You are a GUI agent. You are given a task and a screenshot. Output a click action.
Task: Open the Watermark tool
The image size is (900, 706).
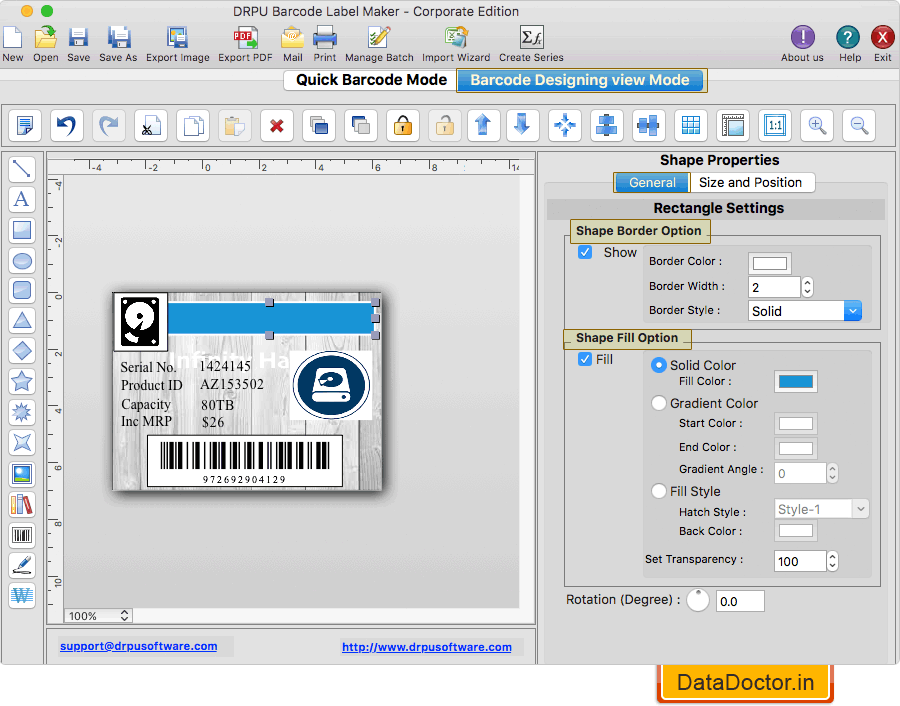click(22, 595)
